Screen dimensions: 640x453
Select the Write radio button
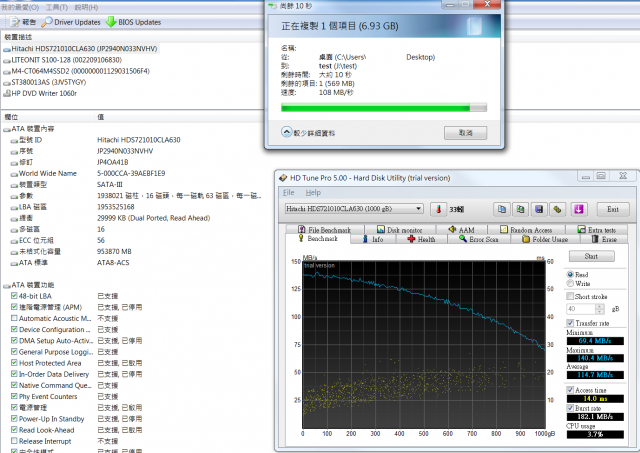click(x=571, y=285)
